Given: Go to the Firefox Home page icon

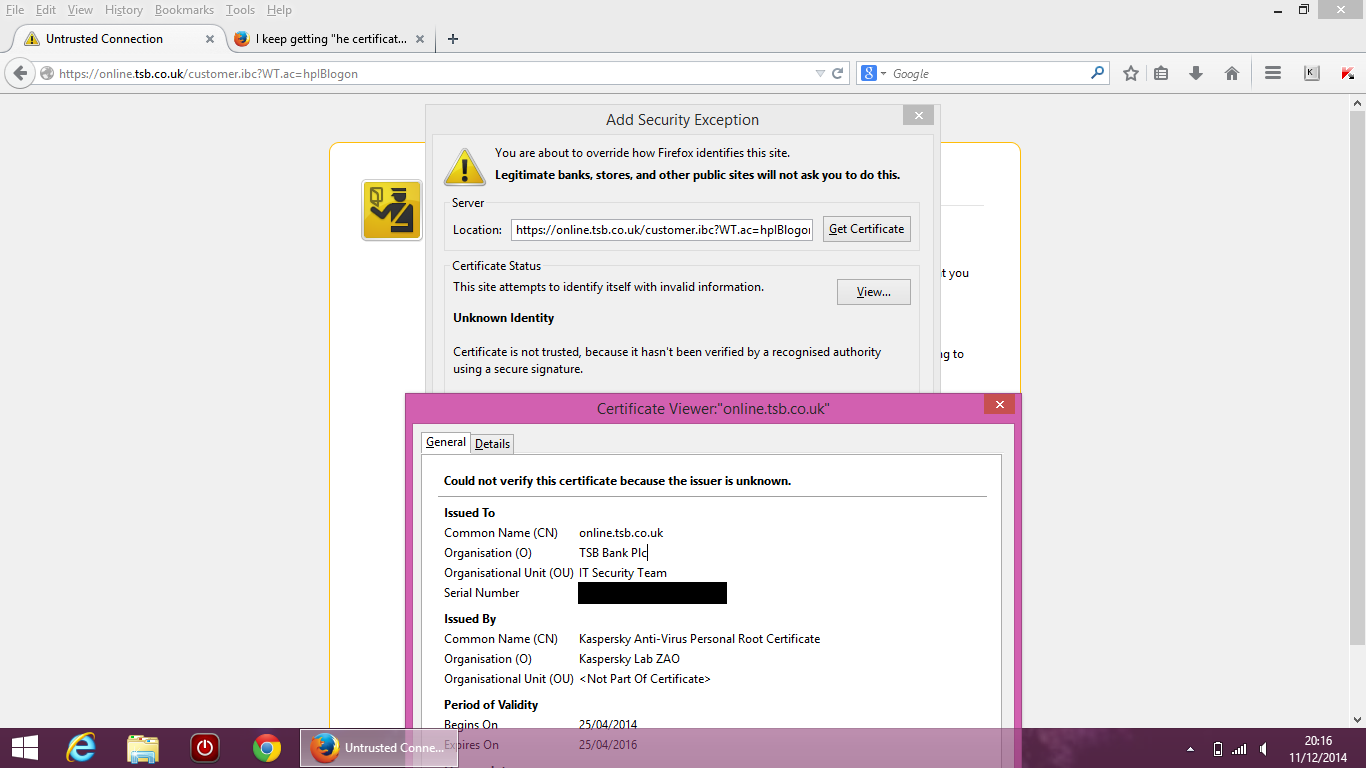Looking at the screenshot, I should 1232,73.
